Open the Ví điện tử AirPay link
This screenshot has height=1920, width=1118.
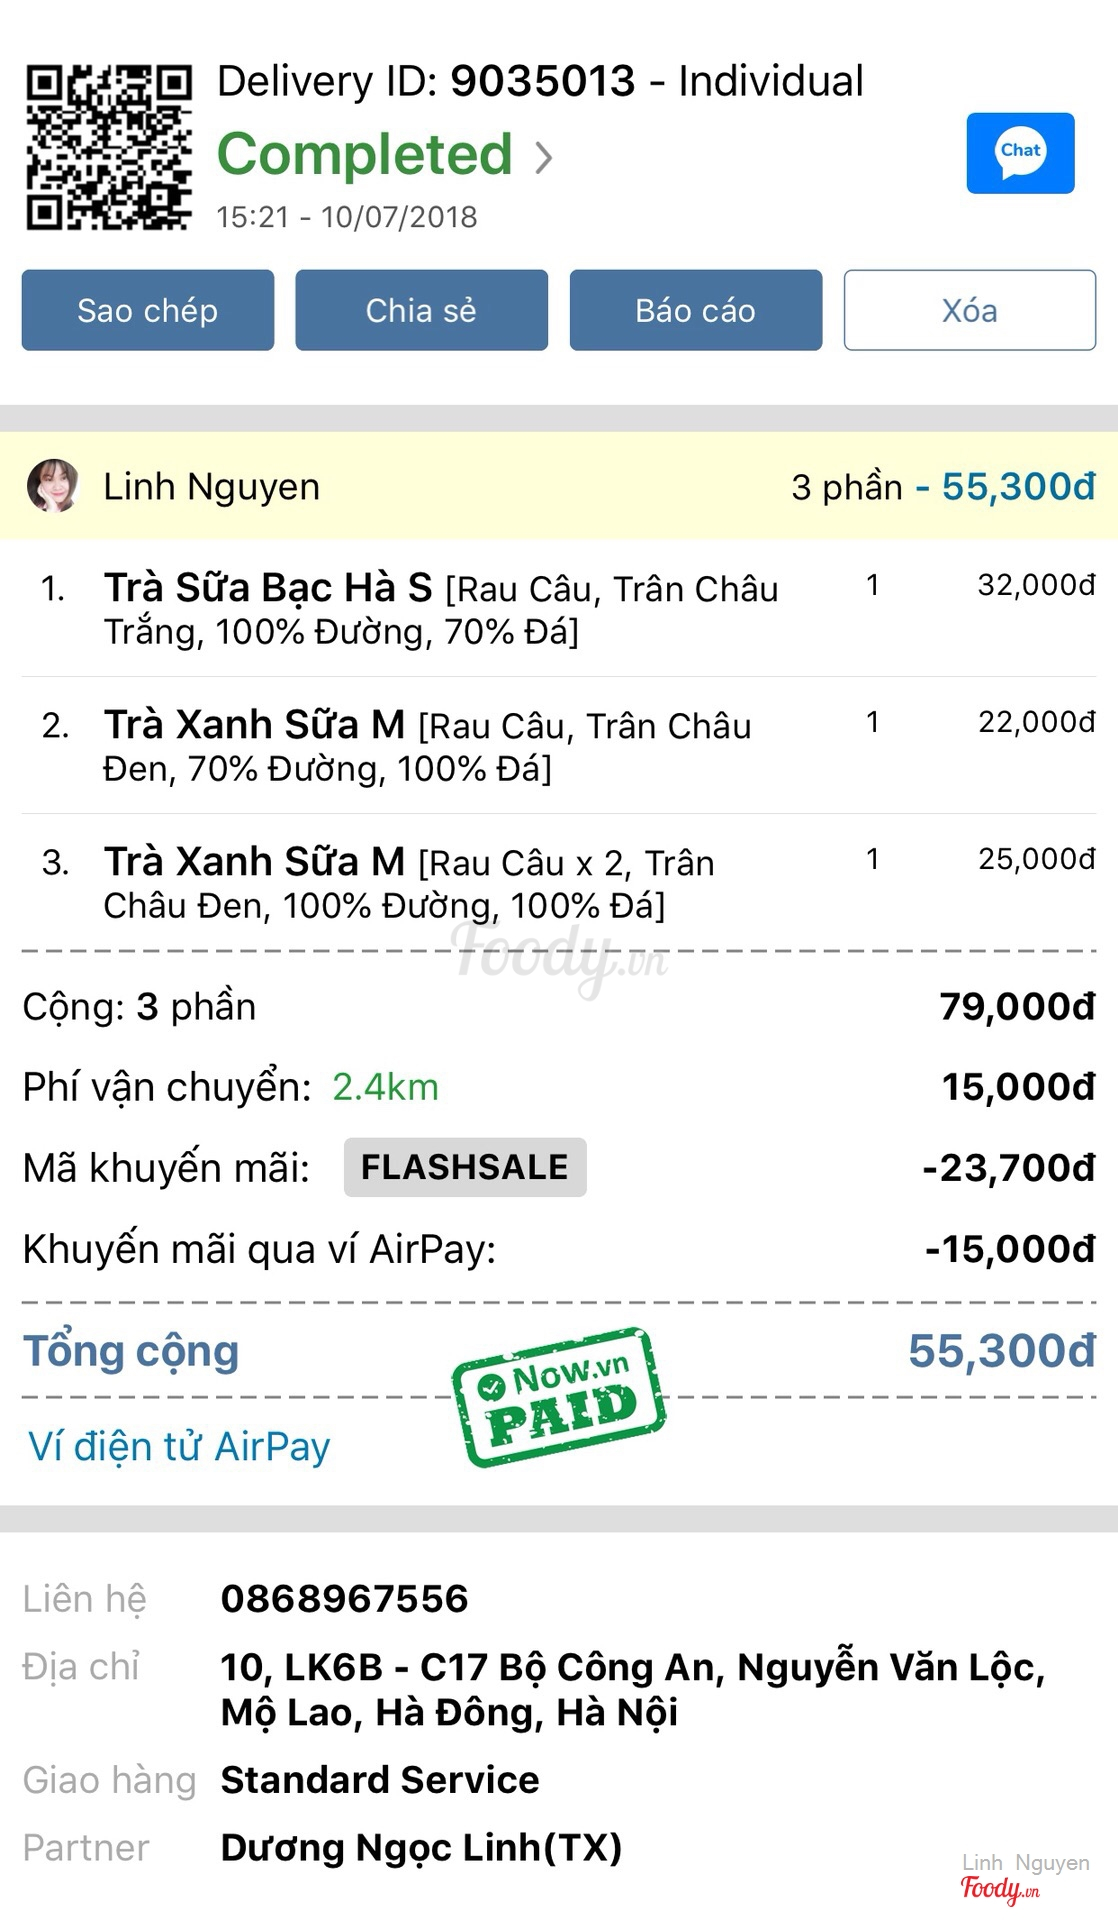(179, 1447)
